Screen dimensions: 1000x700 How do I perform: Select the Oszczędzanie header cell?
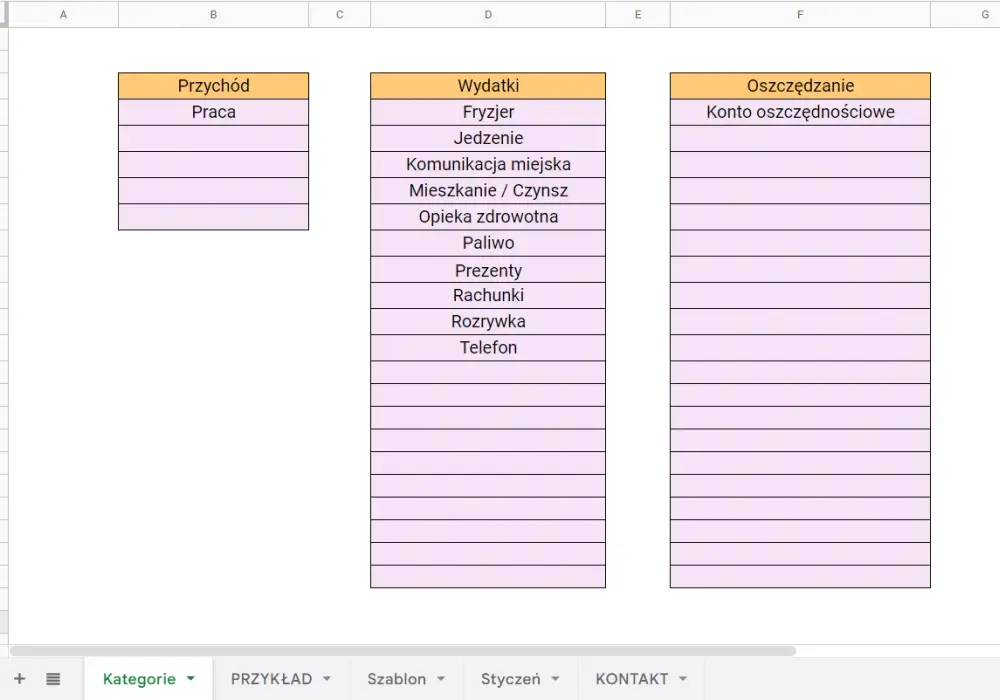(800, 86)
